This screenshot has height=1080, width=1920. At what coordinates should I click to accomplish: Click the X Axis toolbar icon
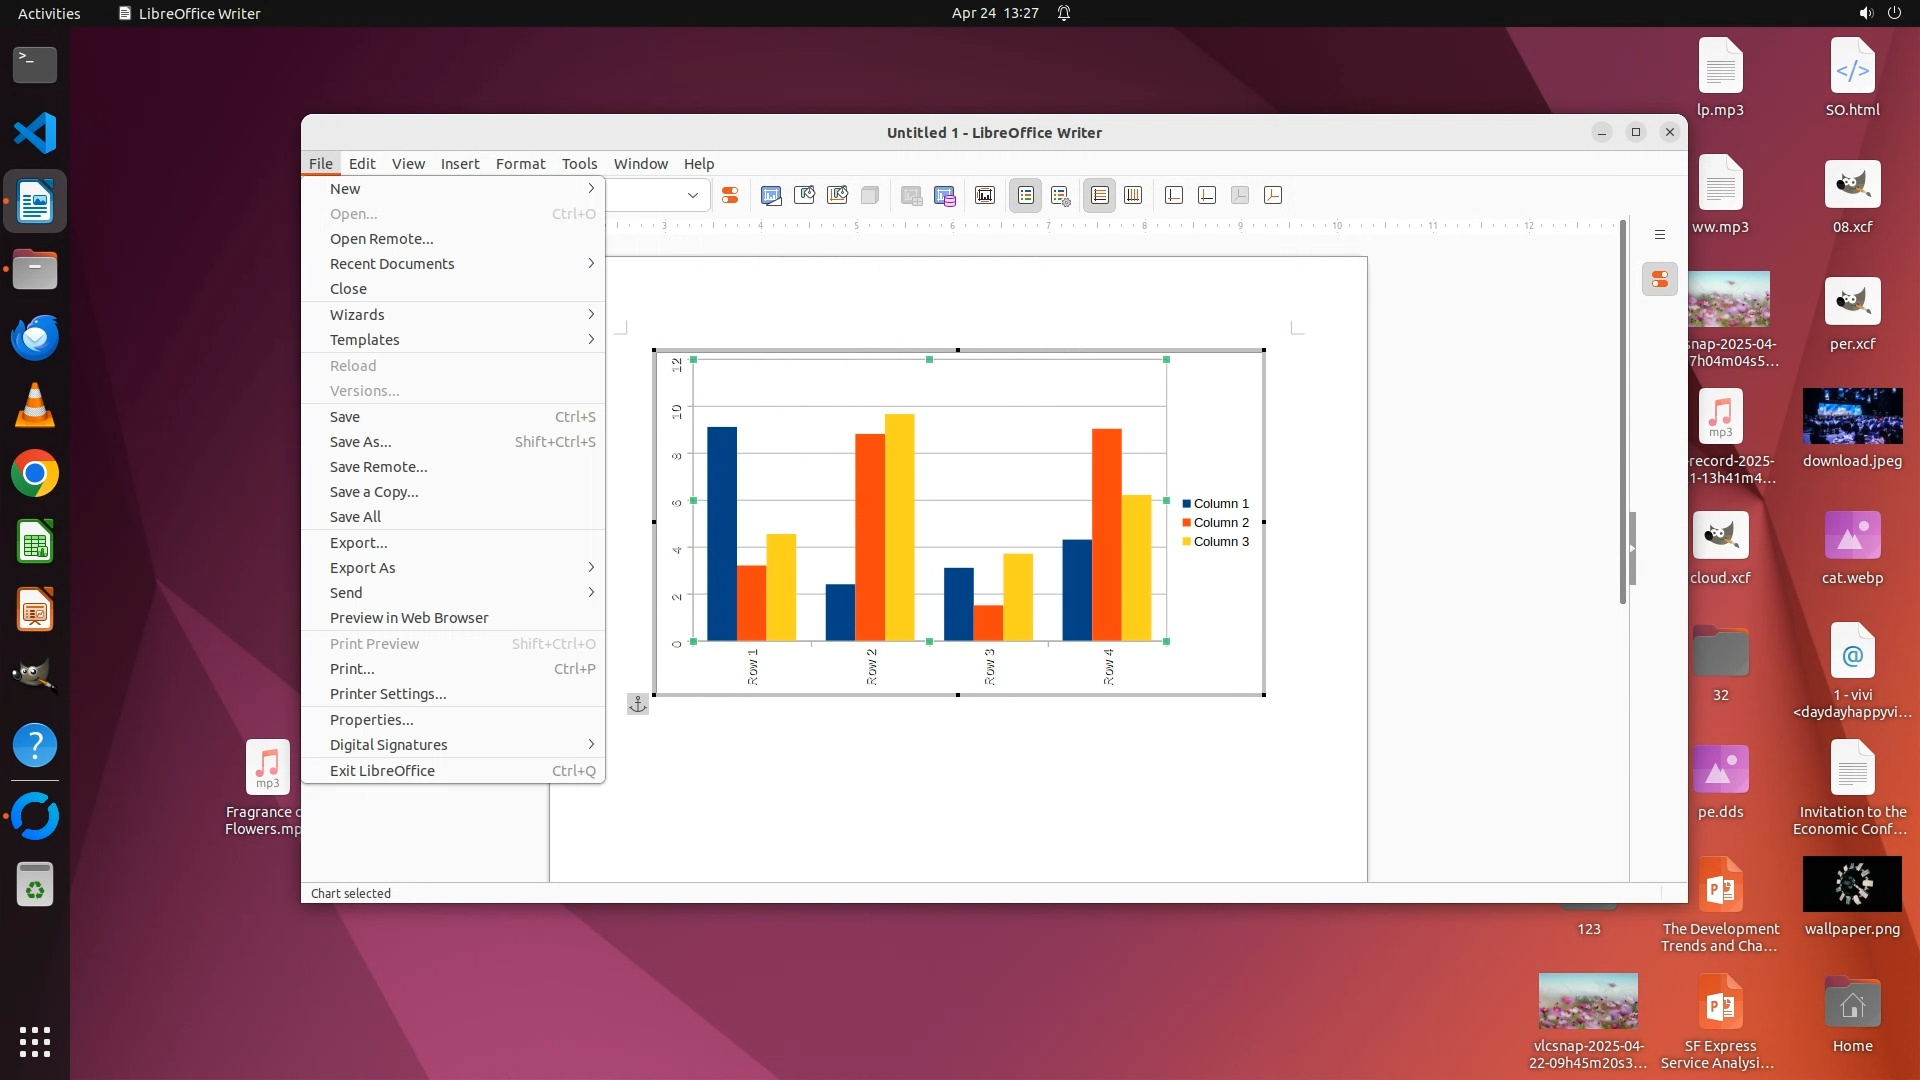[x=1174, y=196]
